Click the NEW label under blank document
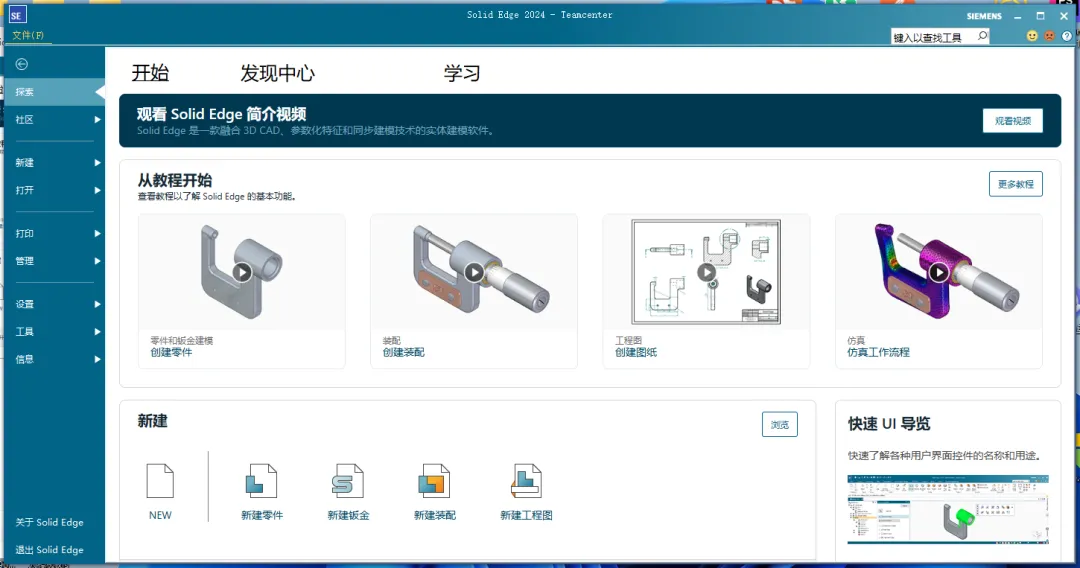Image resolution: width=1080 pixels, height=568 pixels. pyautogui.click(x=160, y=515)
